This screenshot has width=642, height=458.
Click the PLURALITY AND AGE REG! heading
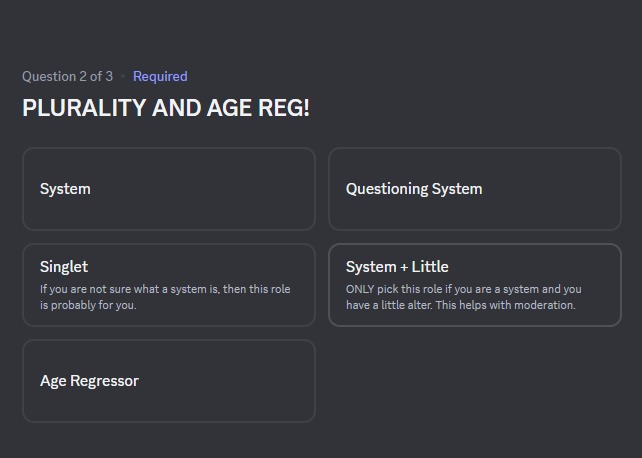coord(166,108)
